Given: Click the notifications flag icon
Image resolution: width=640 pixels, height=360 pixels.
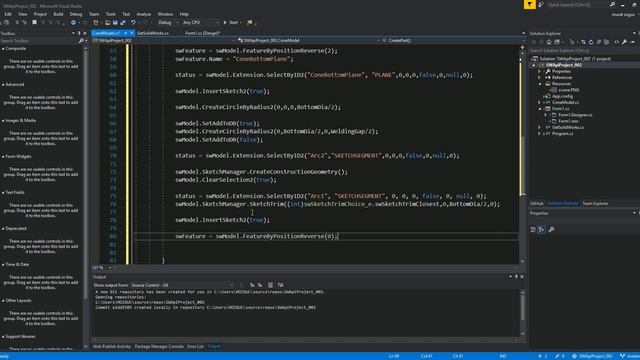Looking at the screenshot, I should (x=529, y=4).
